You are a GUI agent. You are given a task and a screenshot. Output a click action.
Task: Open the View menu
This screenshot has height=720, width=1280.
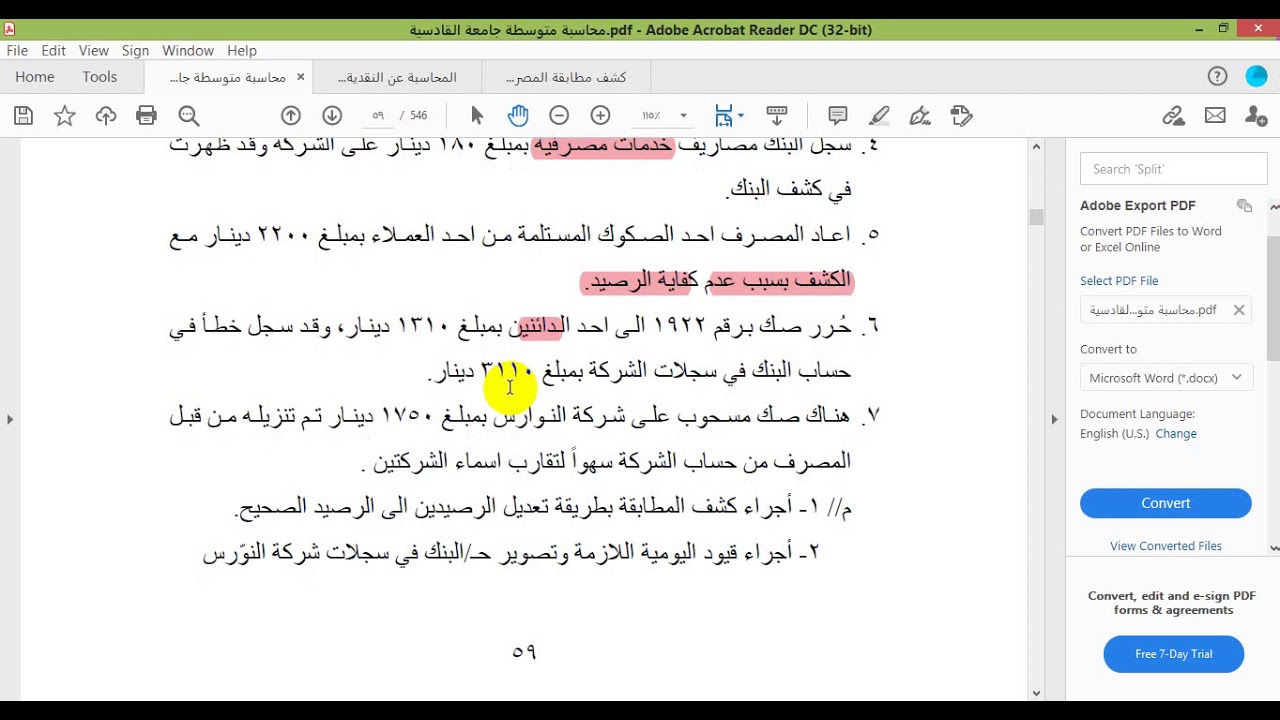coord(93,50)
